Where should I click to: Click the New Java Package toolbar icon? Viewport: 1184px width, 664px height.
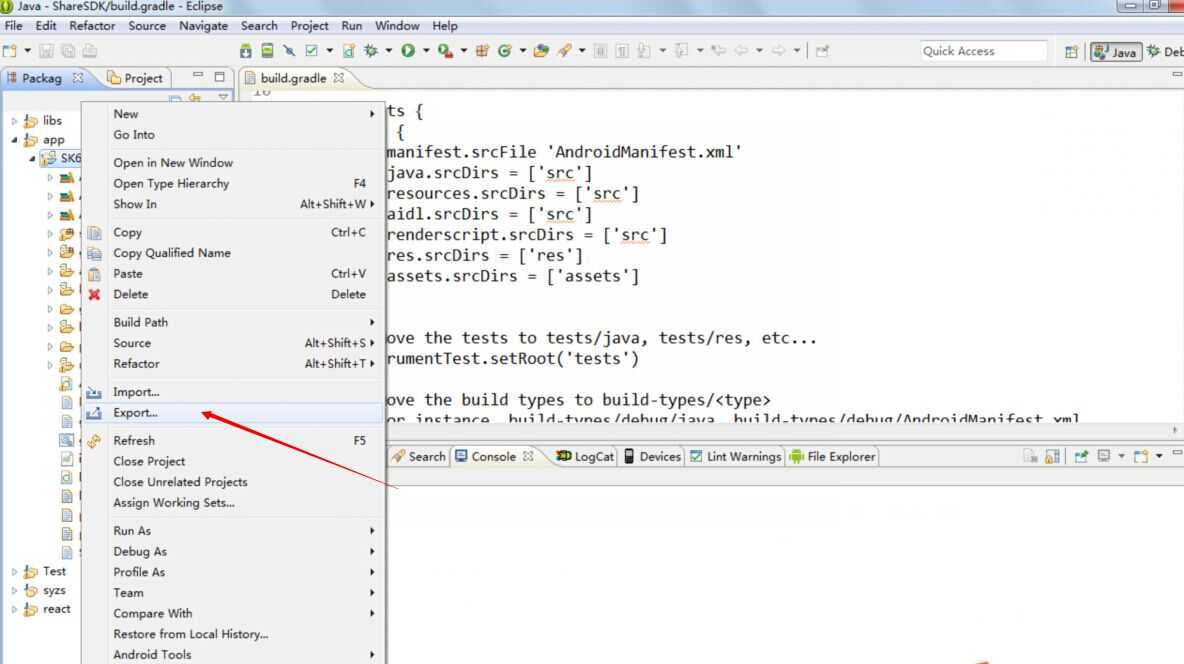pyautogui.click(x=483, y=51)
